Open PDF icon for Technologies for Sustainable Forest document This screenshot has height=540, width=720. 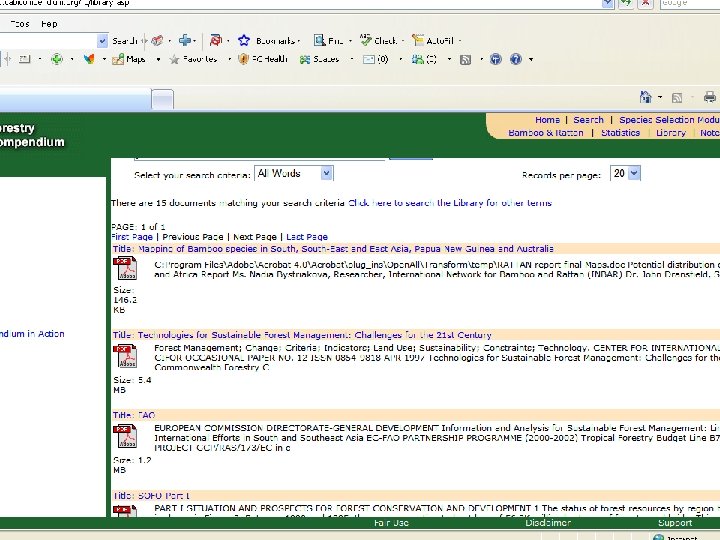tap(125, 356)
